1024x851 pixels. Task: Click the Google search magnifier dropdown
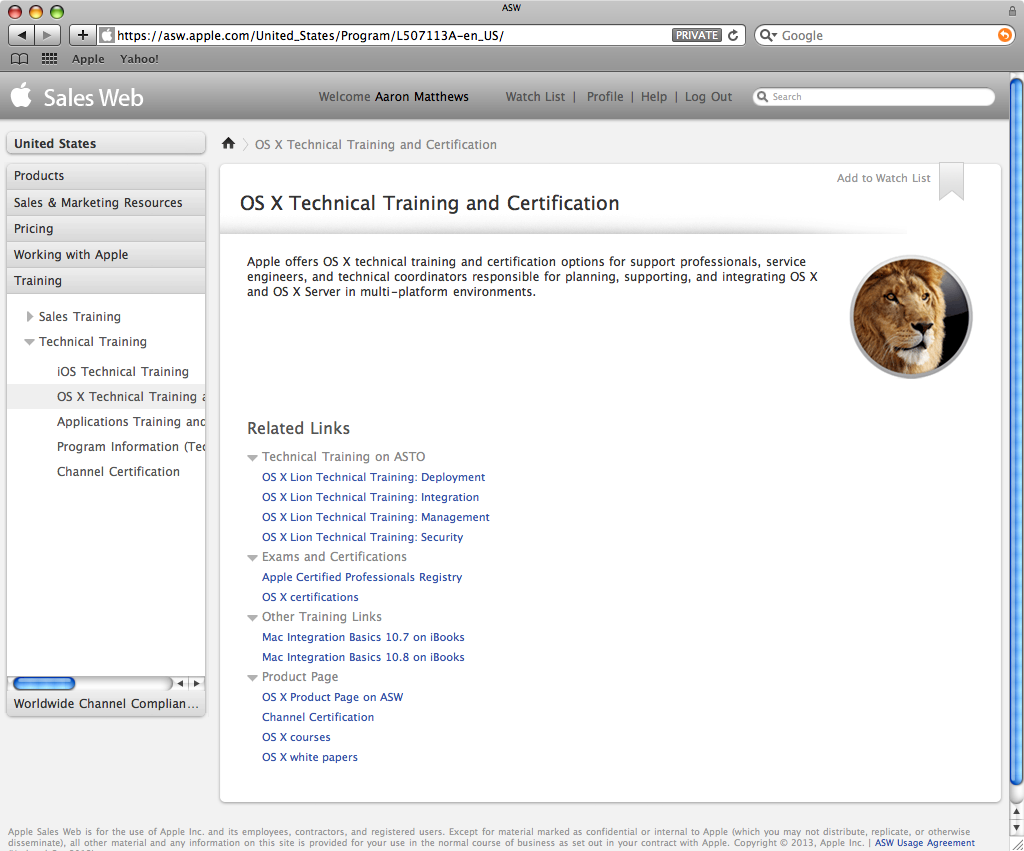(768, 35)
